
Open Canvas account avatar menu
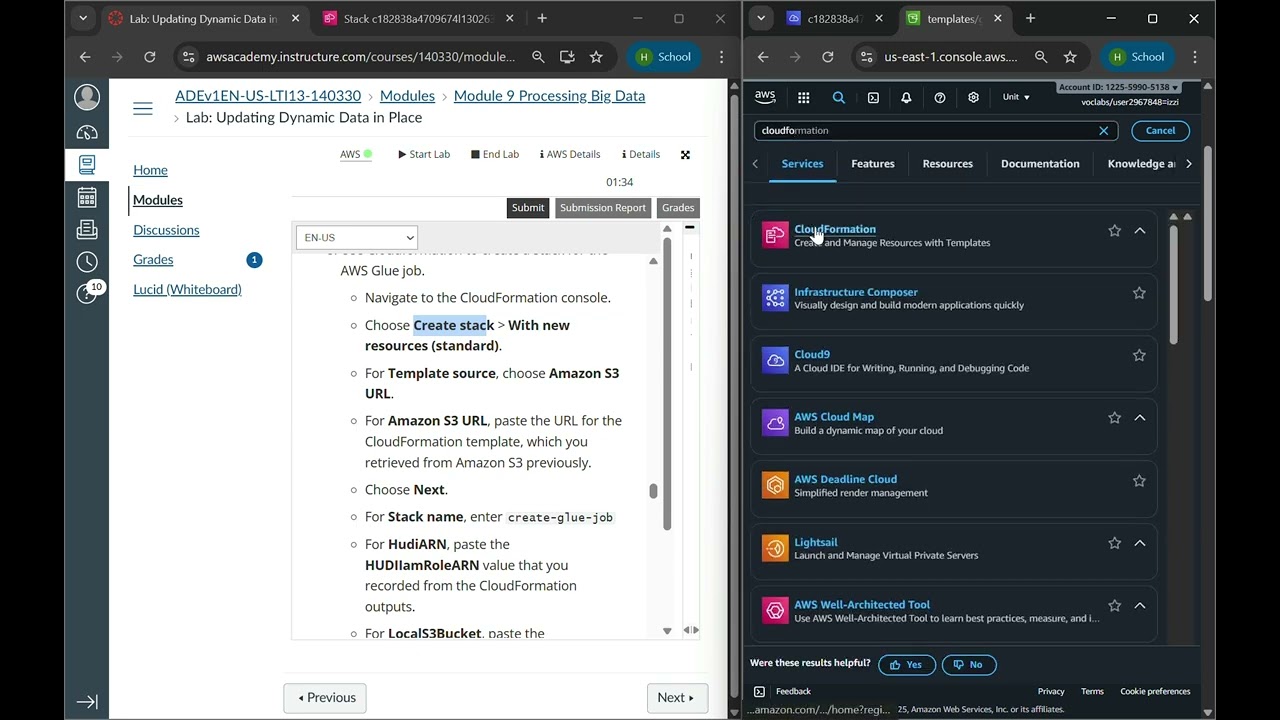[87, 97]
